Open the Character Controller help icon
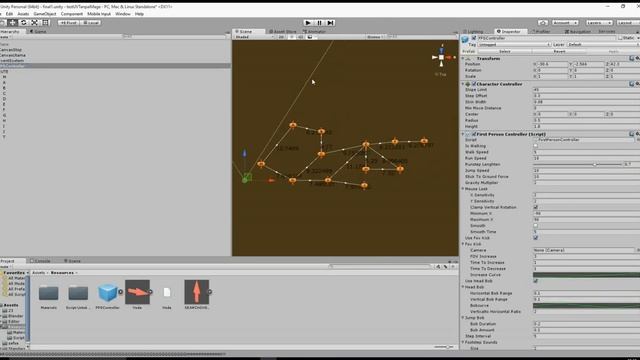 click(x=631, y=84)
